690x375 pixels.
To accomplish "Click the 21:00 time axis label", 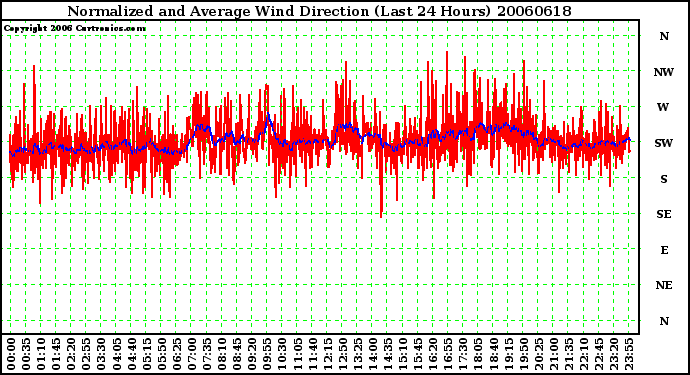I will (554, 354).
